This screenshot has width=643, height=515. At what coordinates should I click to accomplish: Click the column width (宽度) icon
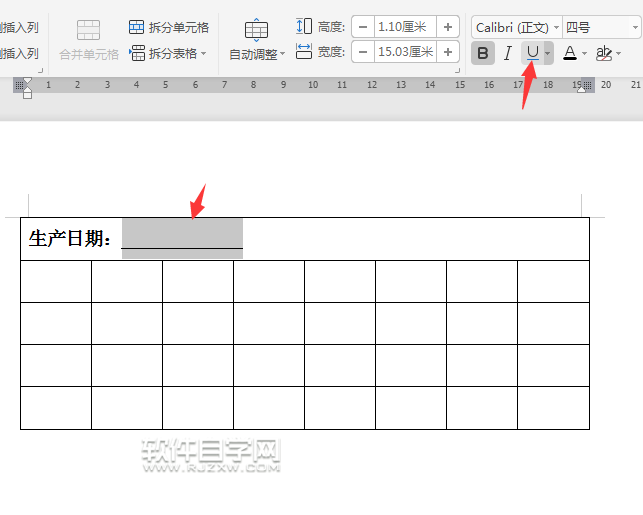(304, 52)
